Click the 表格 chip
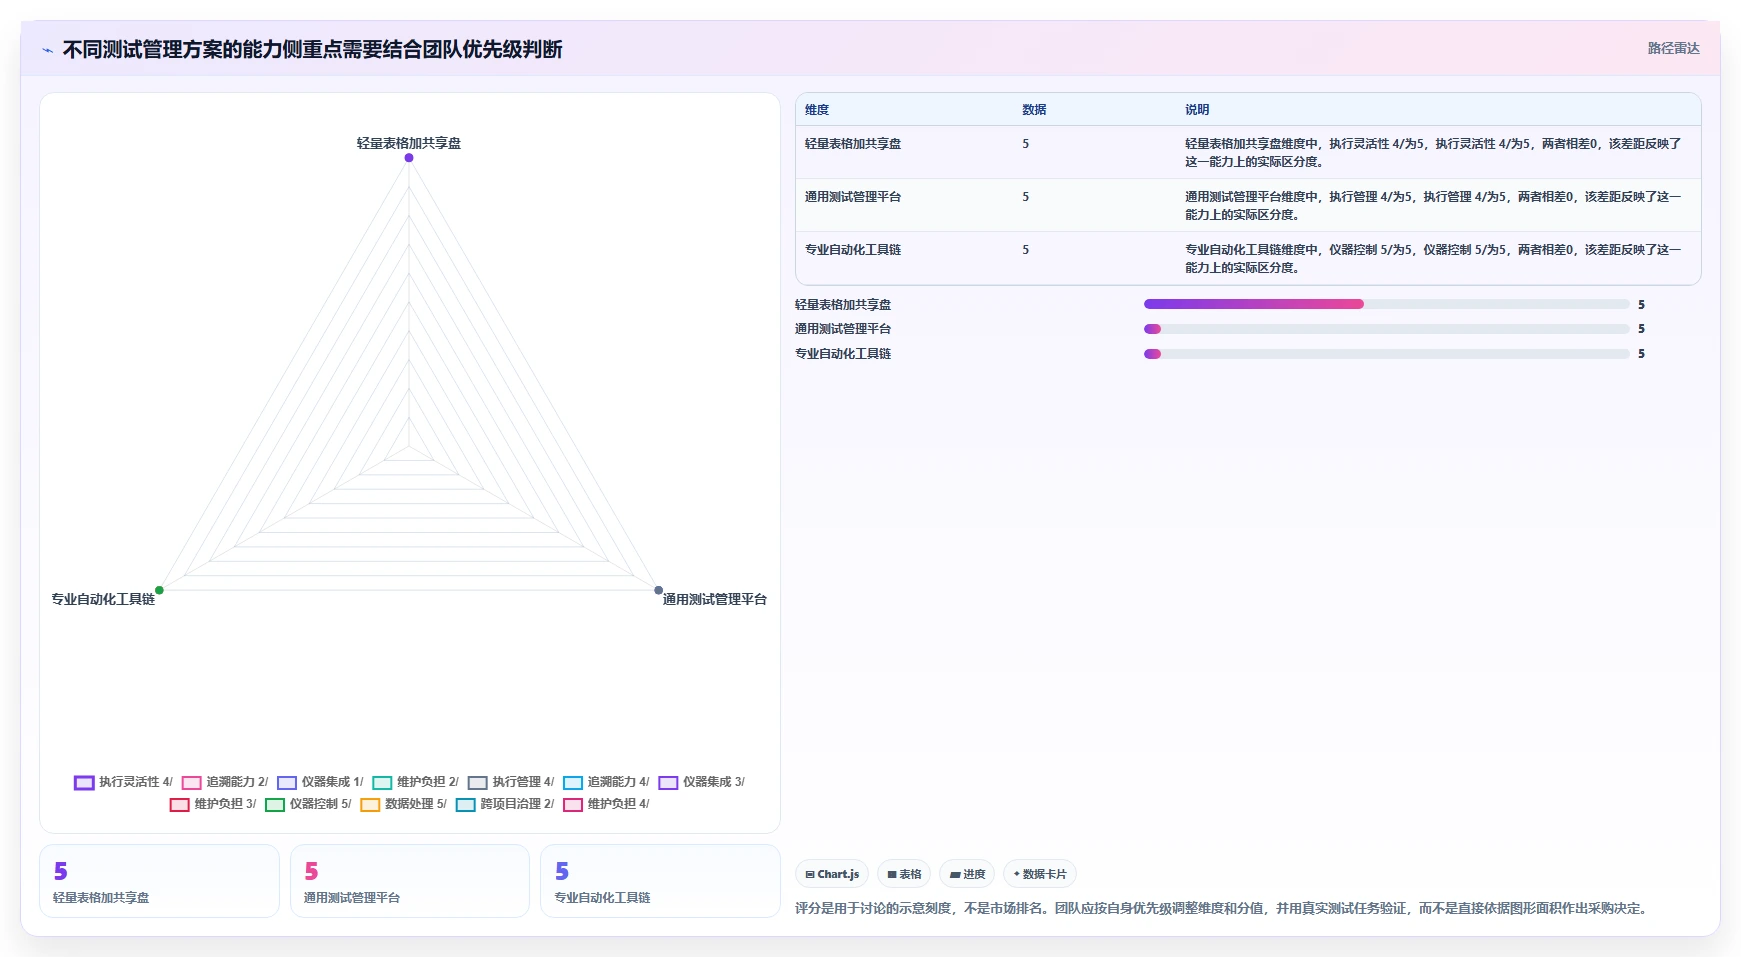Image resolution: width=1741 pixels, height=957 pixels. (904, 874)
